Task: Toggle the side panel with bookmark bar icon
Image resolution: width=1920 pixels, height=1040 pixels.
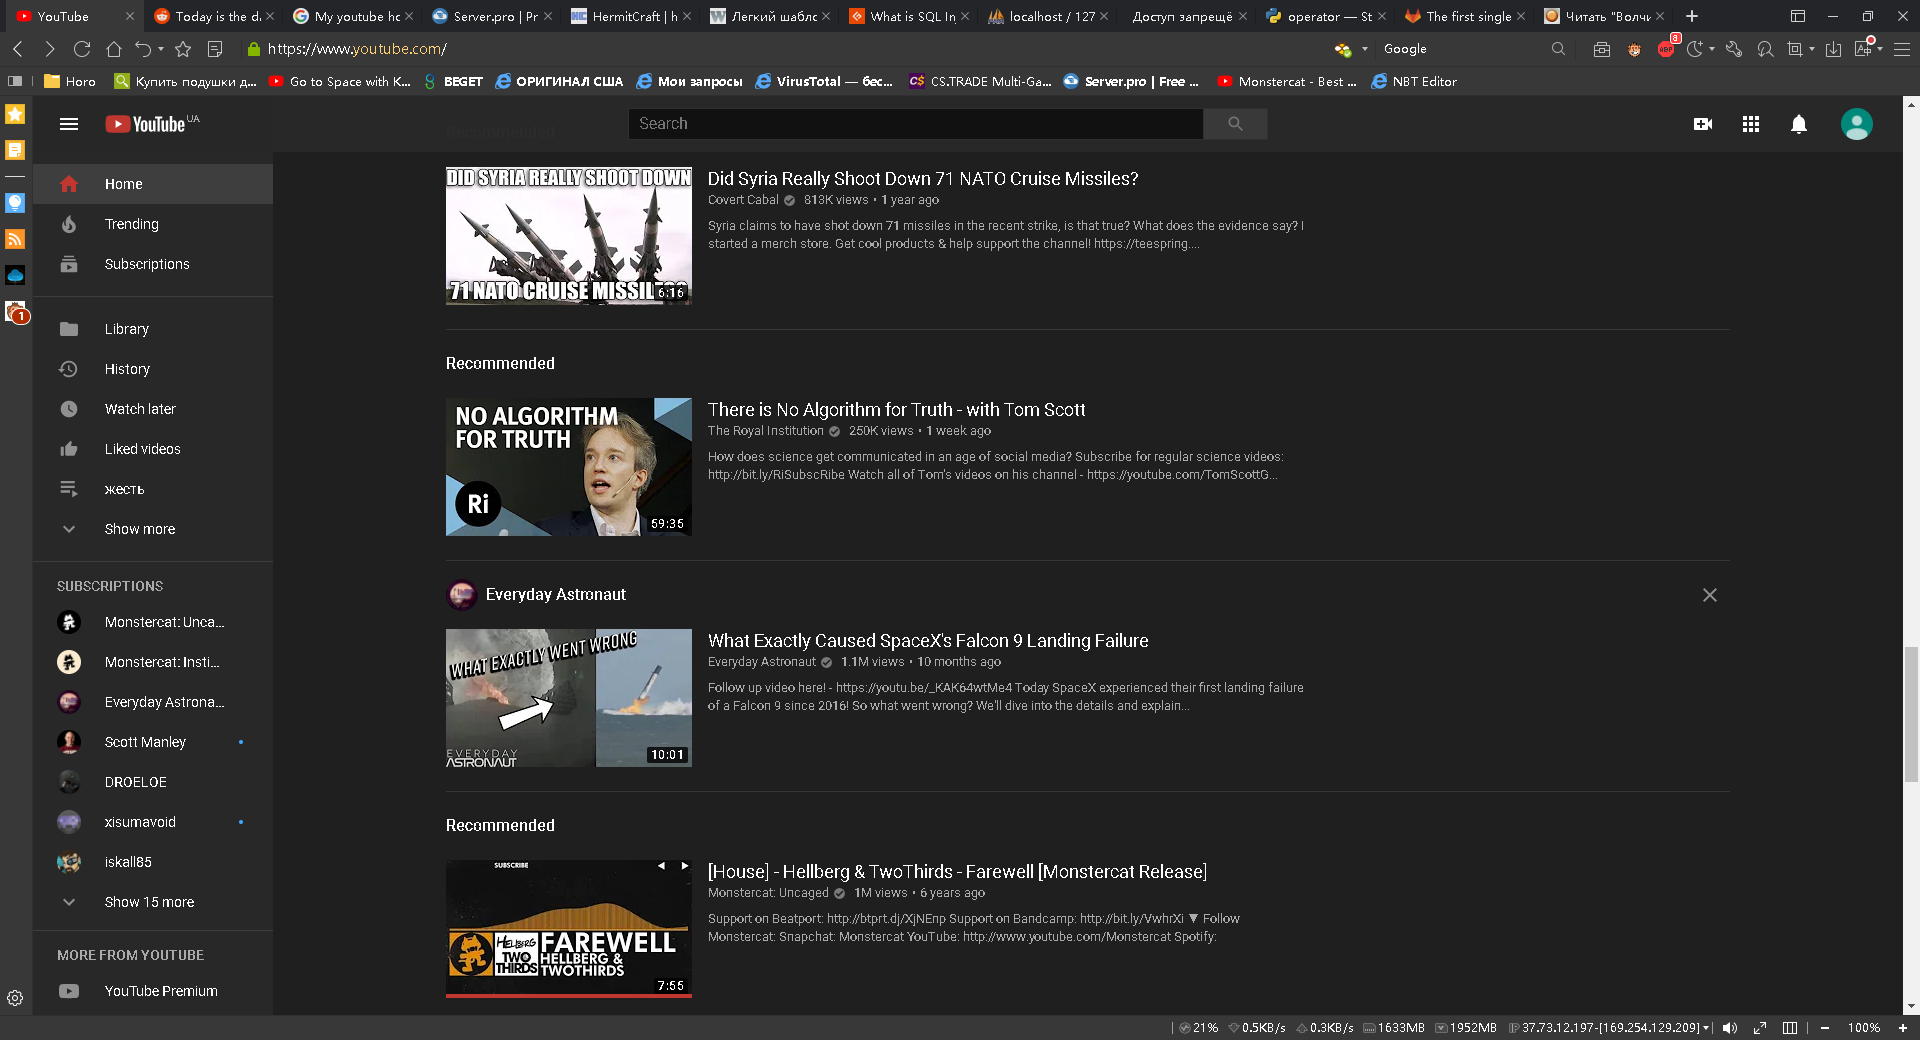Action: click(x=15, y=82)
